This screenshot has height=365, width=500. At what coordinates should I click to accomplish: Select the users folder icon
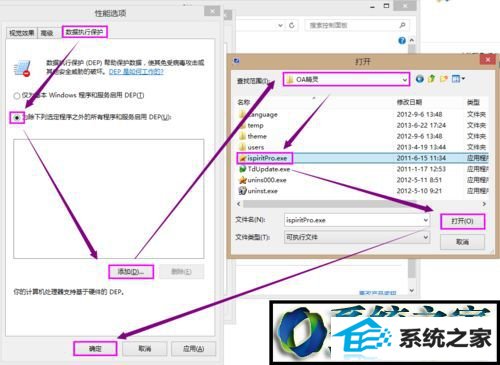point(243,147)
